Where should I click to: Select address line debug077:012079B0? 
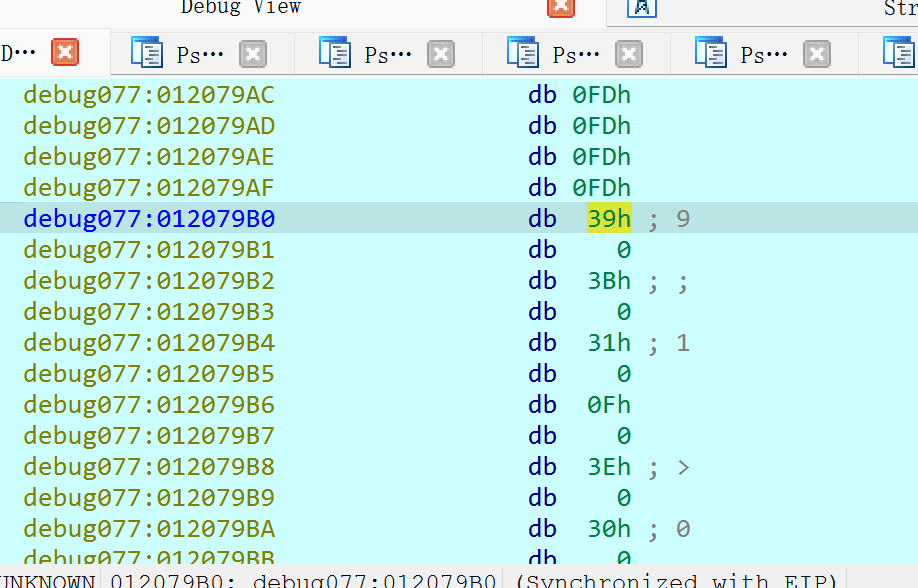(149, 219)
